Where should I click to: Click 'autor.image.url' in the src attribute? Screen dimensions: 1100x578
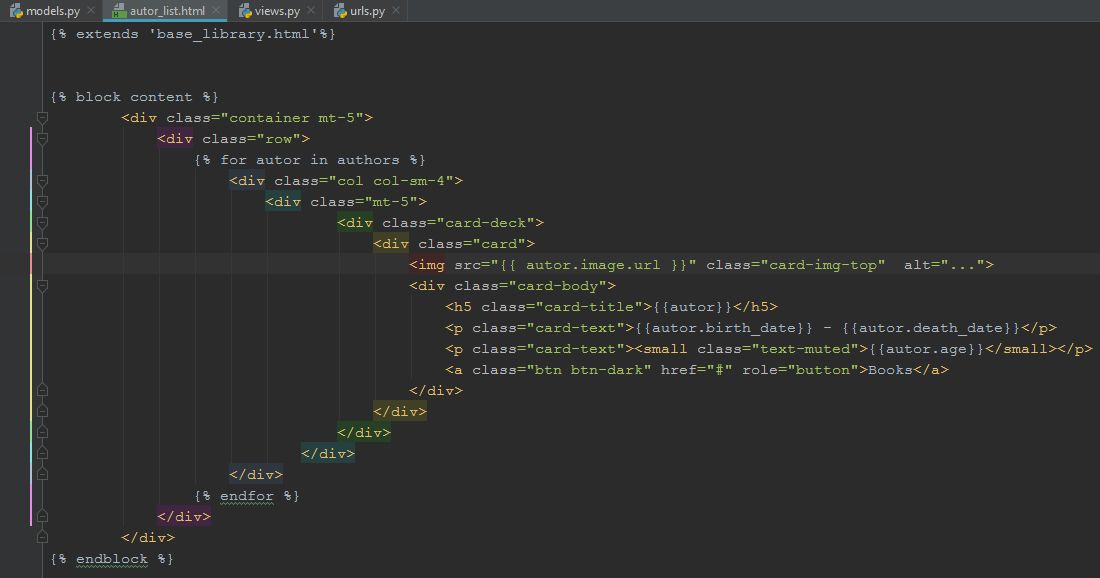593,265
